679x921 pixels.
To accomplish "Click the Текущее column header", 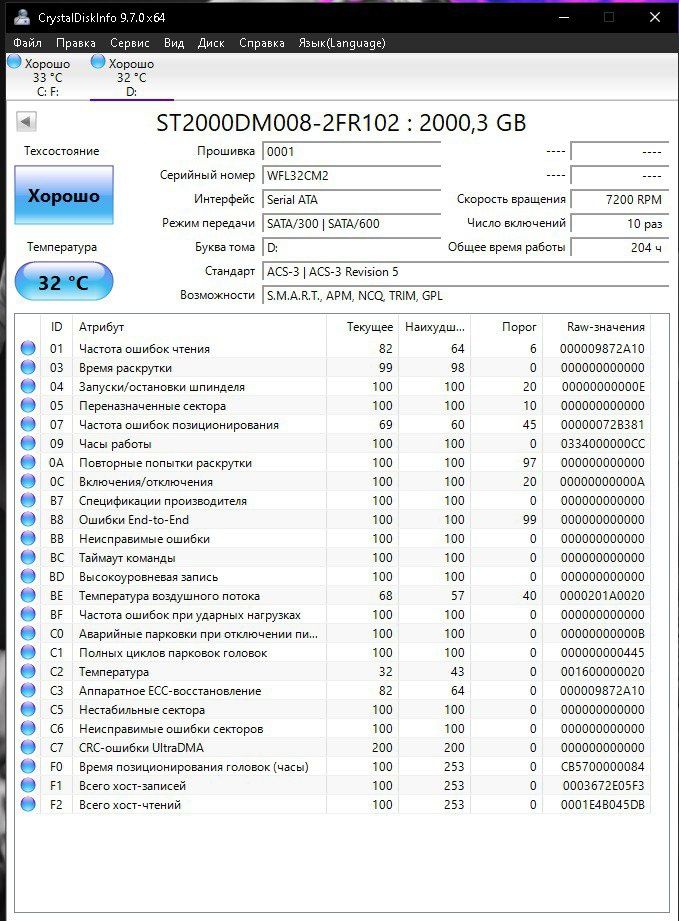I will pyautogui.click(x=362, y=327).
